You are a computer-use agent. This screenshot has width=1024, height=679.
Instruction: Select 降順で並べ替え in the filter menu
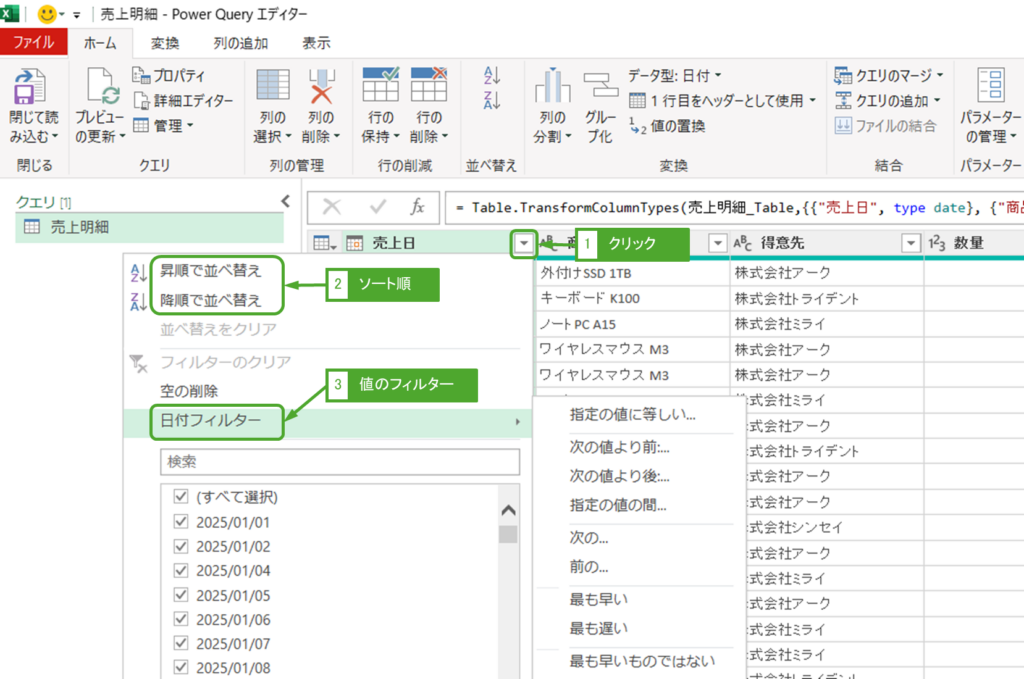coord(210,300)
